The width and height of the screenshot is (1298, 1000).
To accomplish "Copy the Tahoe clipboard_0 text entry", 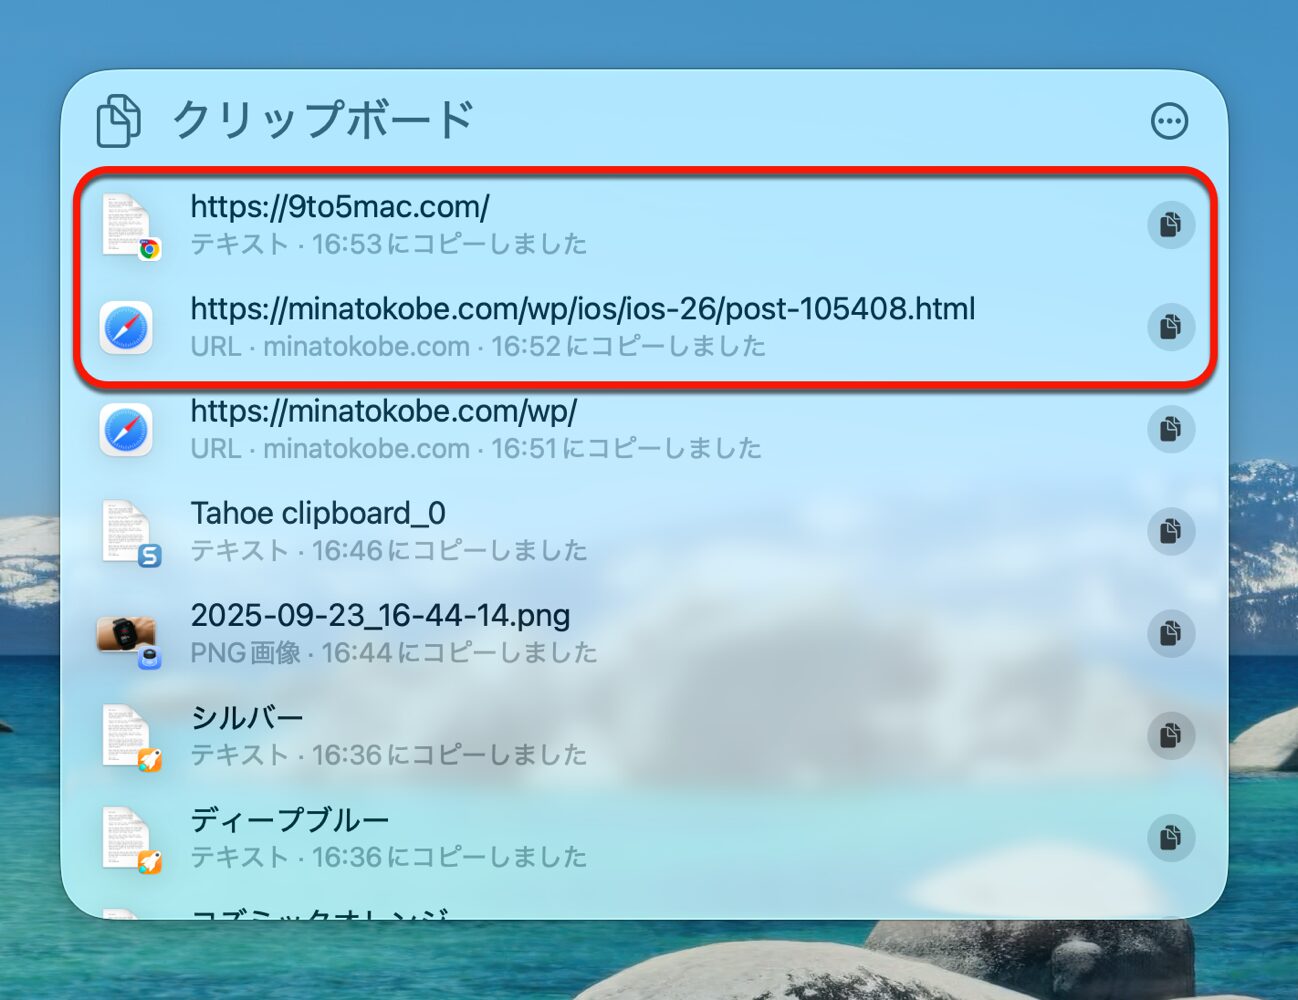I will [x=1170, y=531].
